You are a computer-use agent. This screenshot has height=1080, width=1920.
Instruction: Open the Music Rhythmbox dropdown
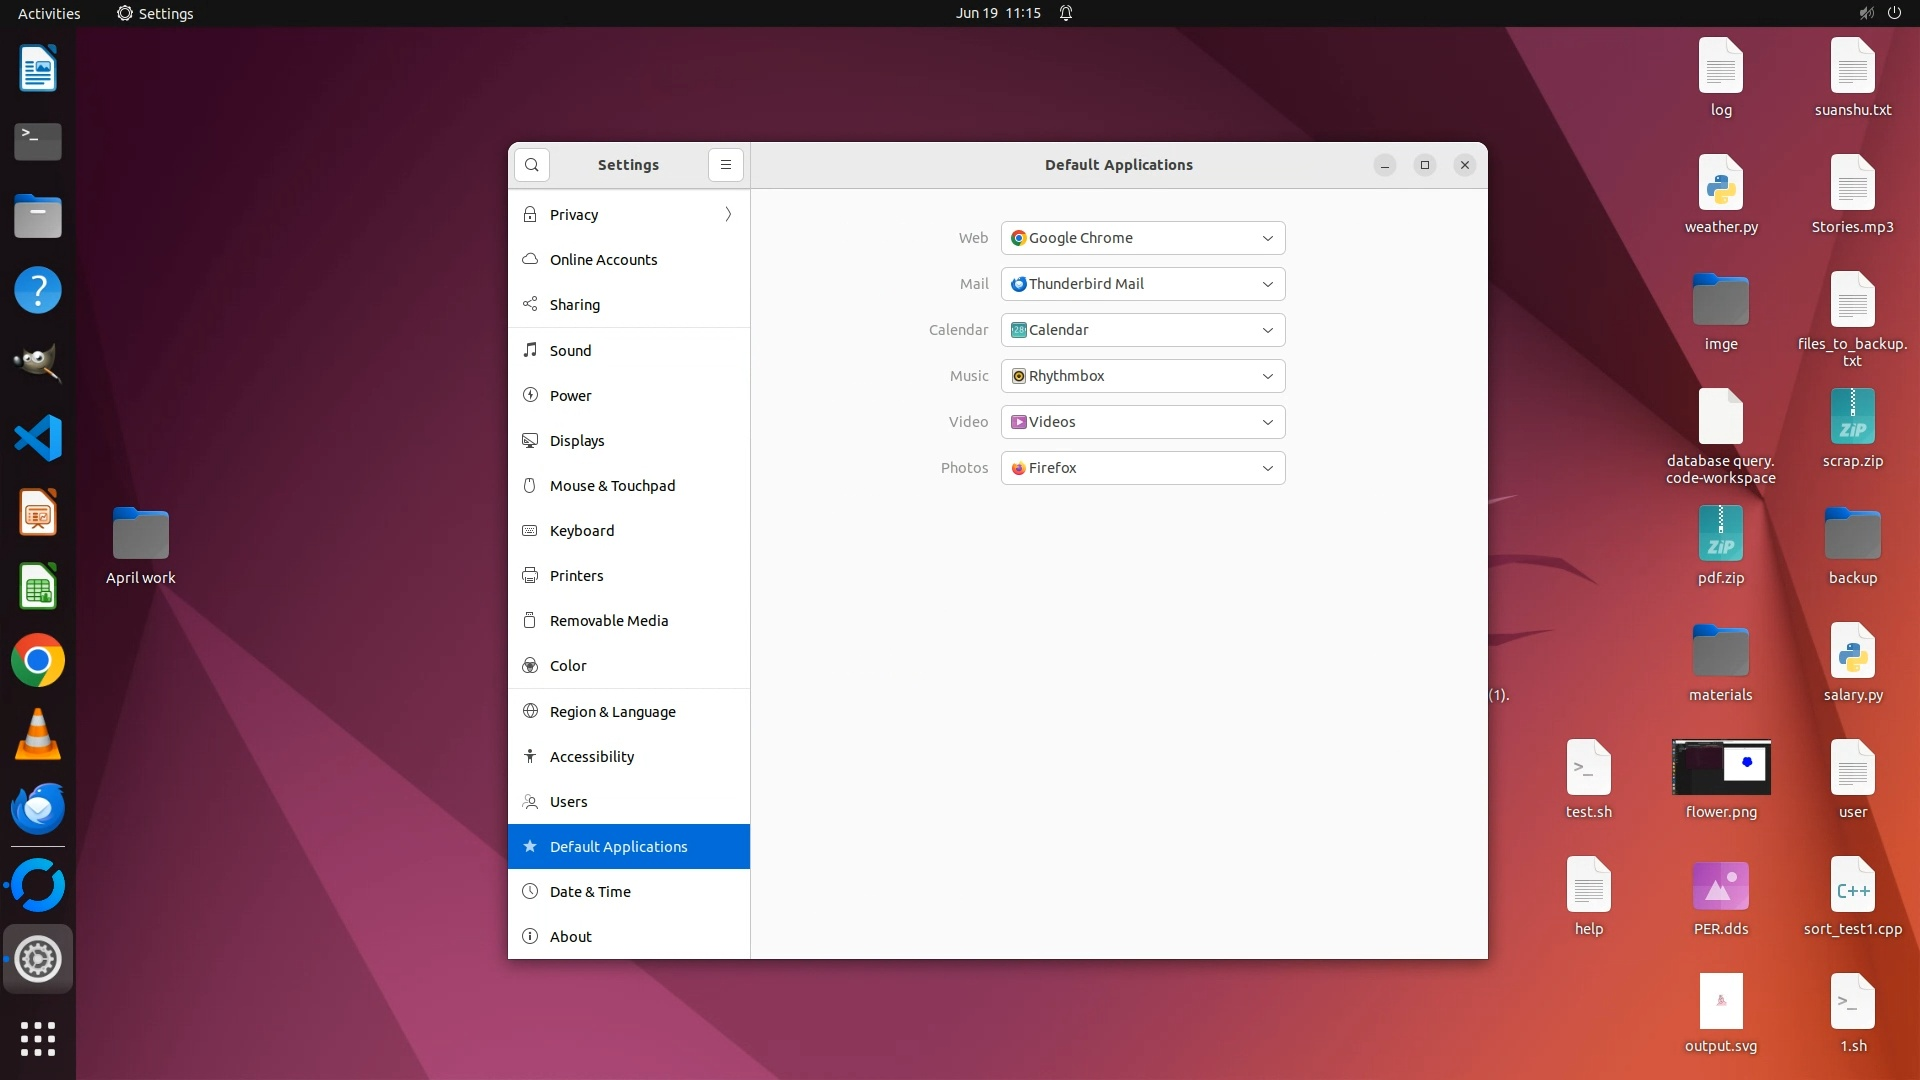click(x=1143, y=376)
